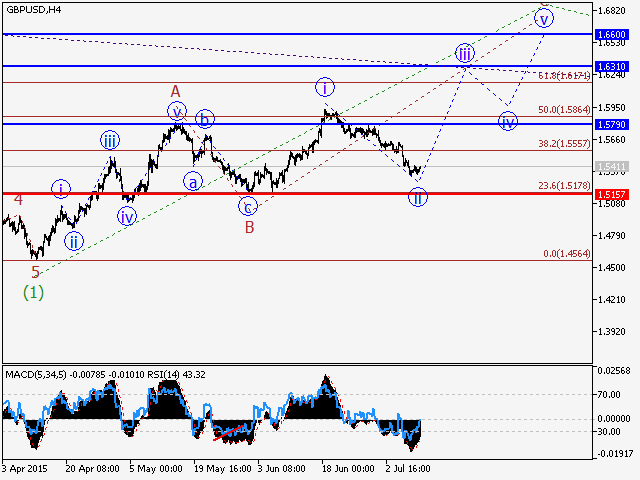Select the blue 1.6310 price tag

[x=612, y=66]
